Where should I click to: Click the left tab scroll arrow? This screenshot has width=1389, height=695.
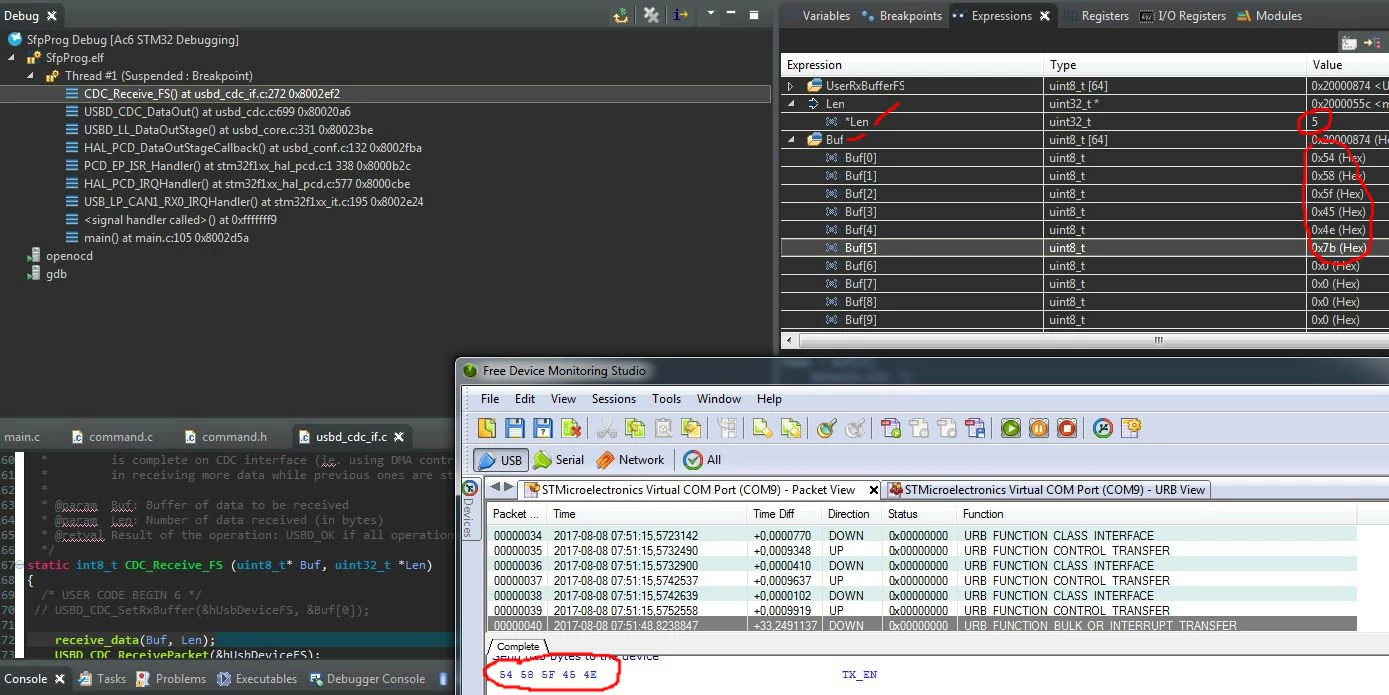495,488
